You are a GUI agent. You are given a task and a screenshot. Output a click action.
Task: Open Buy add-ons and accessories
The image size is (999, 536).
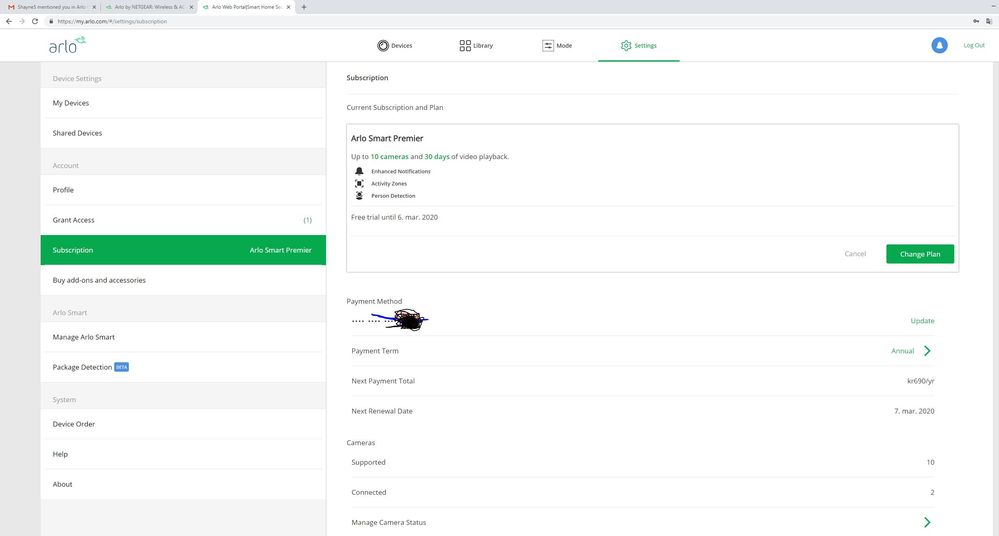[183, 280]
